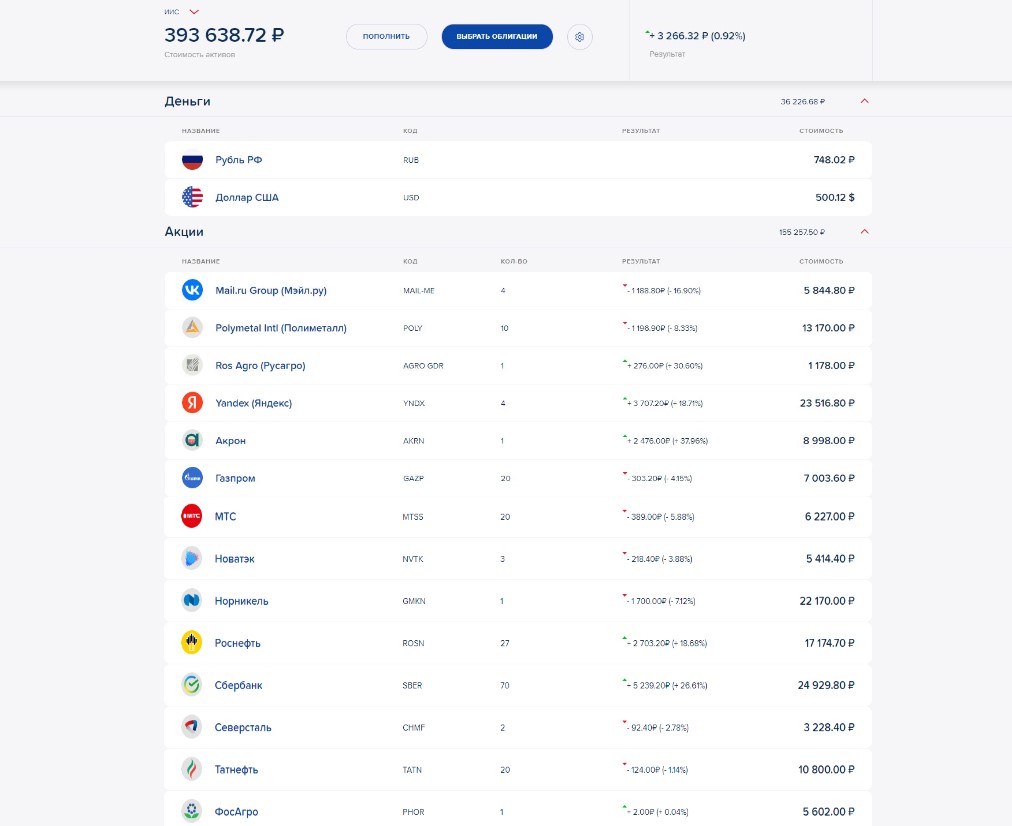Click the Mail.ru Group VK logo icon

(192, 290)
